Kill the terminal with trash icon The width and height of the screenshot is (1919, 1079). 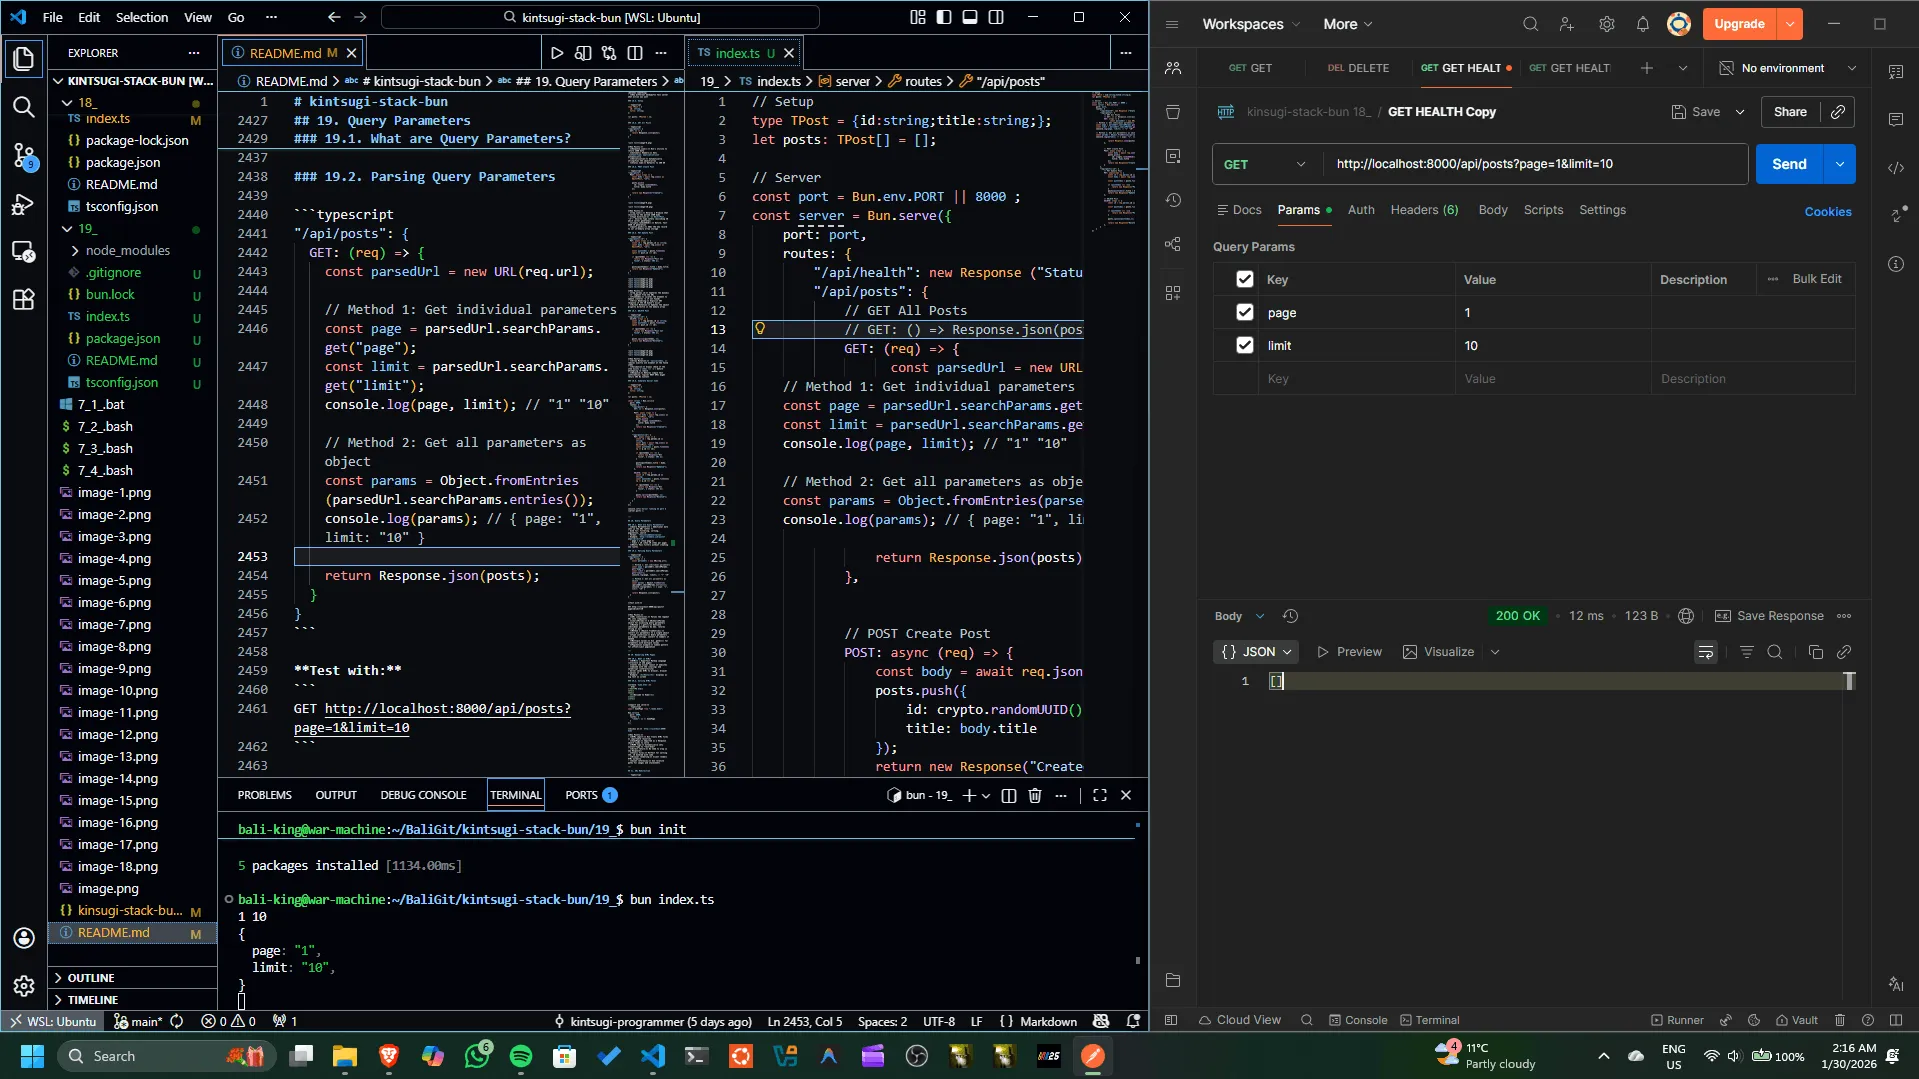click(x=1035, y=795)
